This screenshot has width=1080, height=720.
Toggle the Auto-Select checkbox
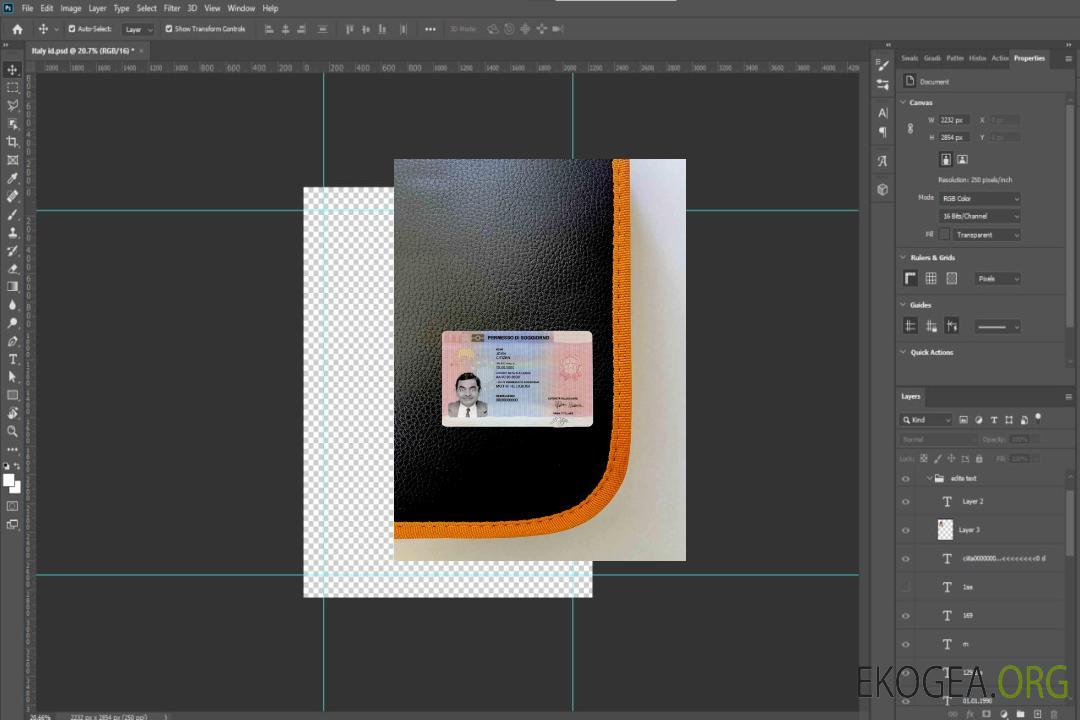[x=72, y=29]
